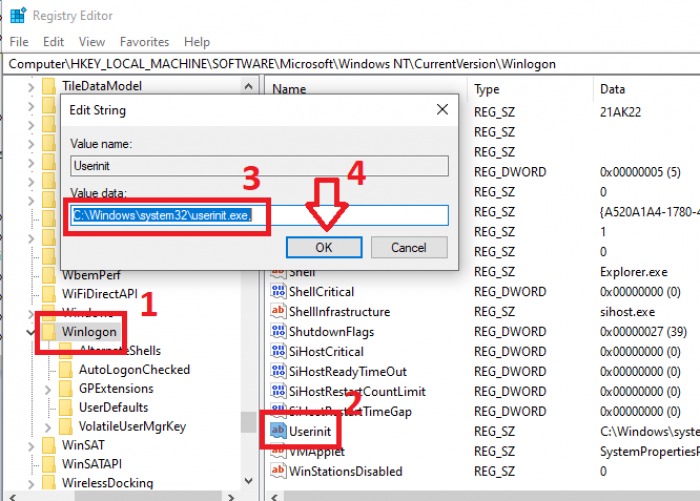Screen dimensions: 700x501
Task: Select the SiHostReadyTimeOut DWORD icon
Action: coord(278,371)
